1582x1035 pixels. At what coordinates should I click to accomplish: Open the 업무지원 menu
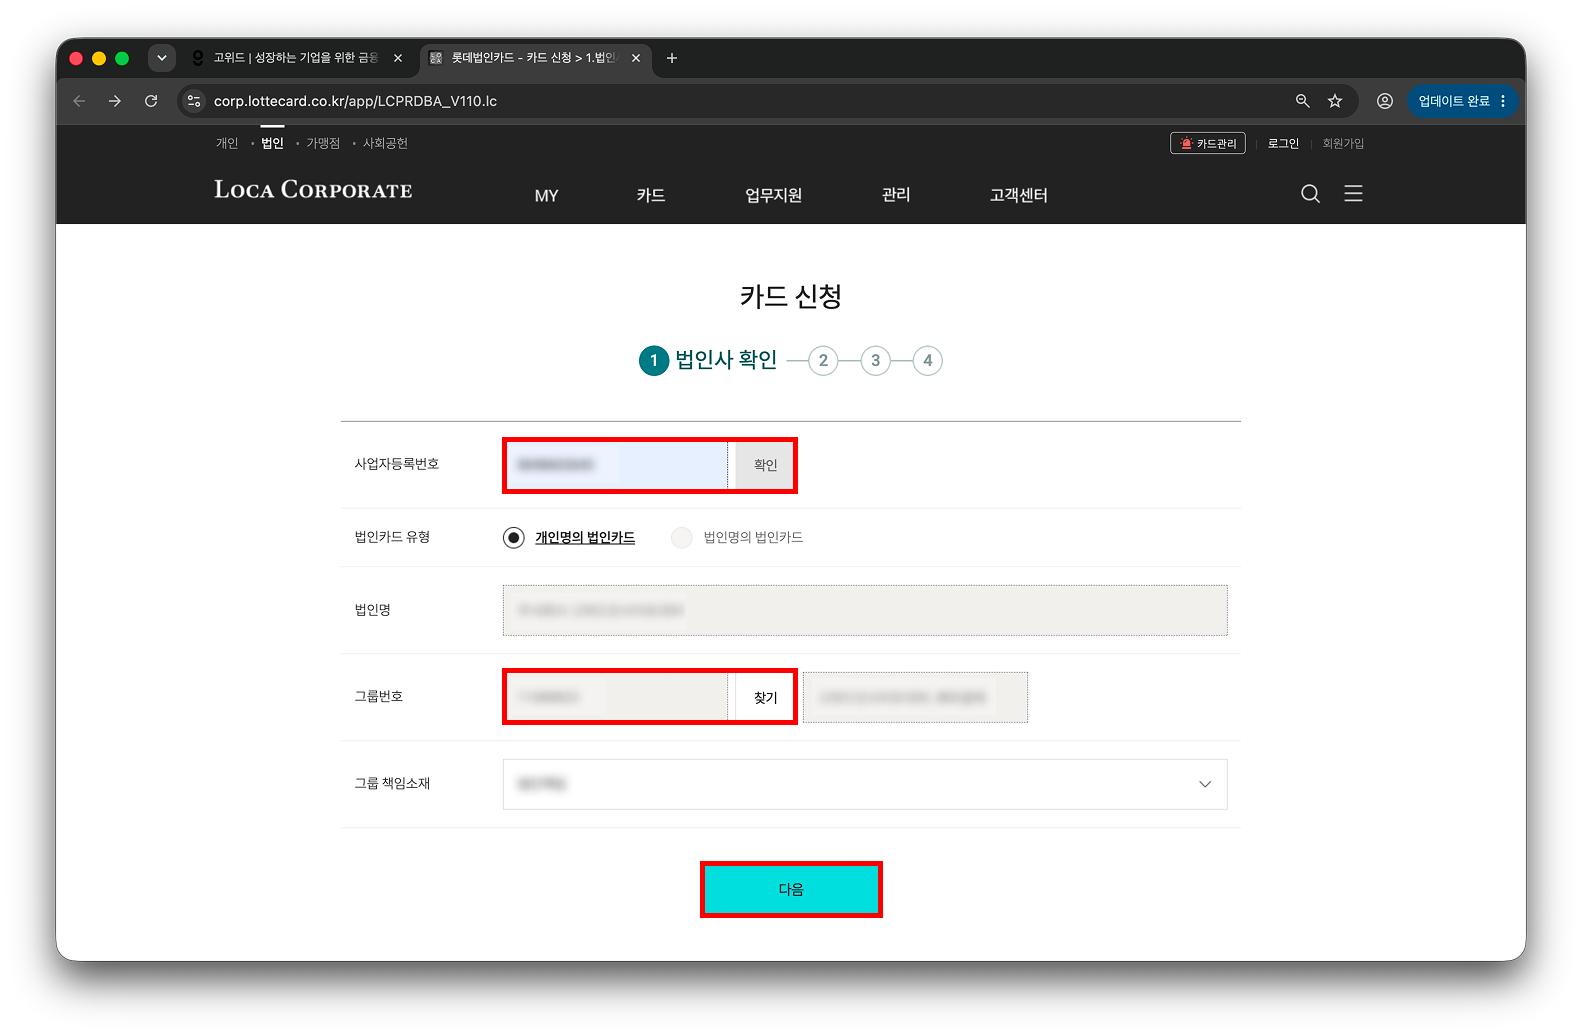click(773, 195)
